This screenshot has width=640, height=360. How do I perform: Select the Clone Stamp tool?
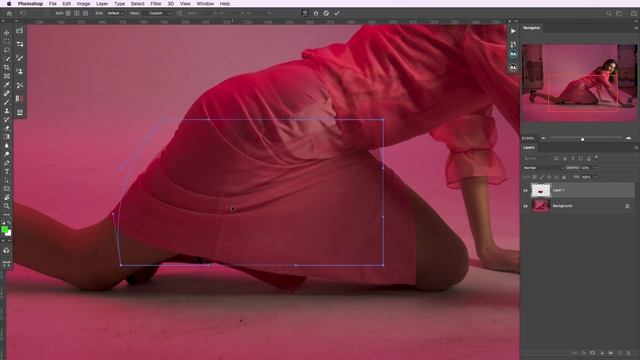[7, 111]
